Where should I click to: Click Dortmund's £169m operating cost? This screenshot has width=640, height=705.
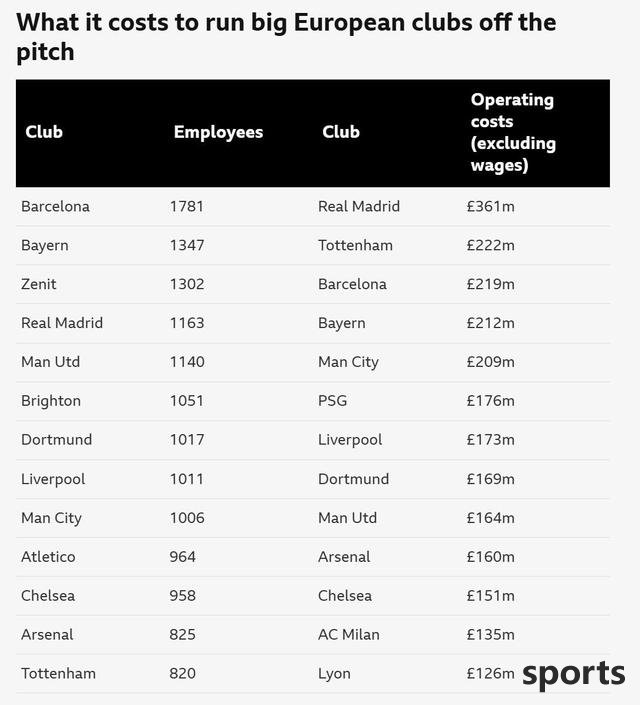[x=491, y=479]
